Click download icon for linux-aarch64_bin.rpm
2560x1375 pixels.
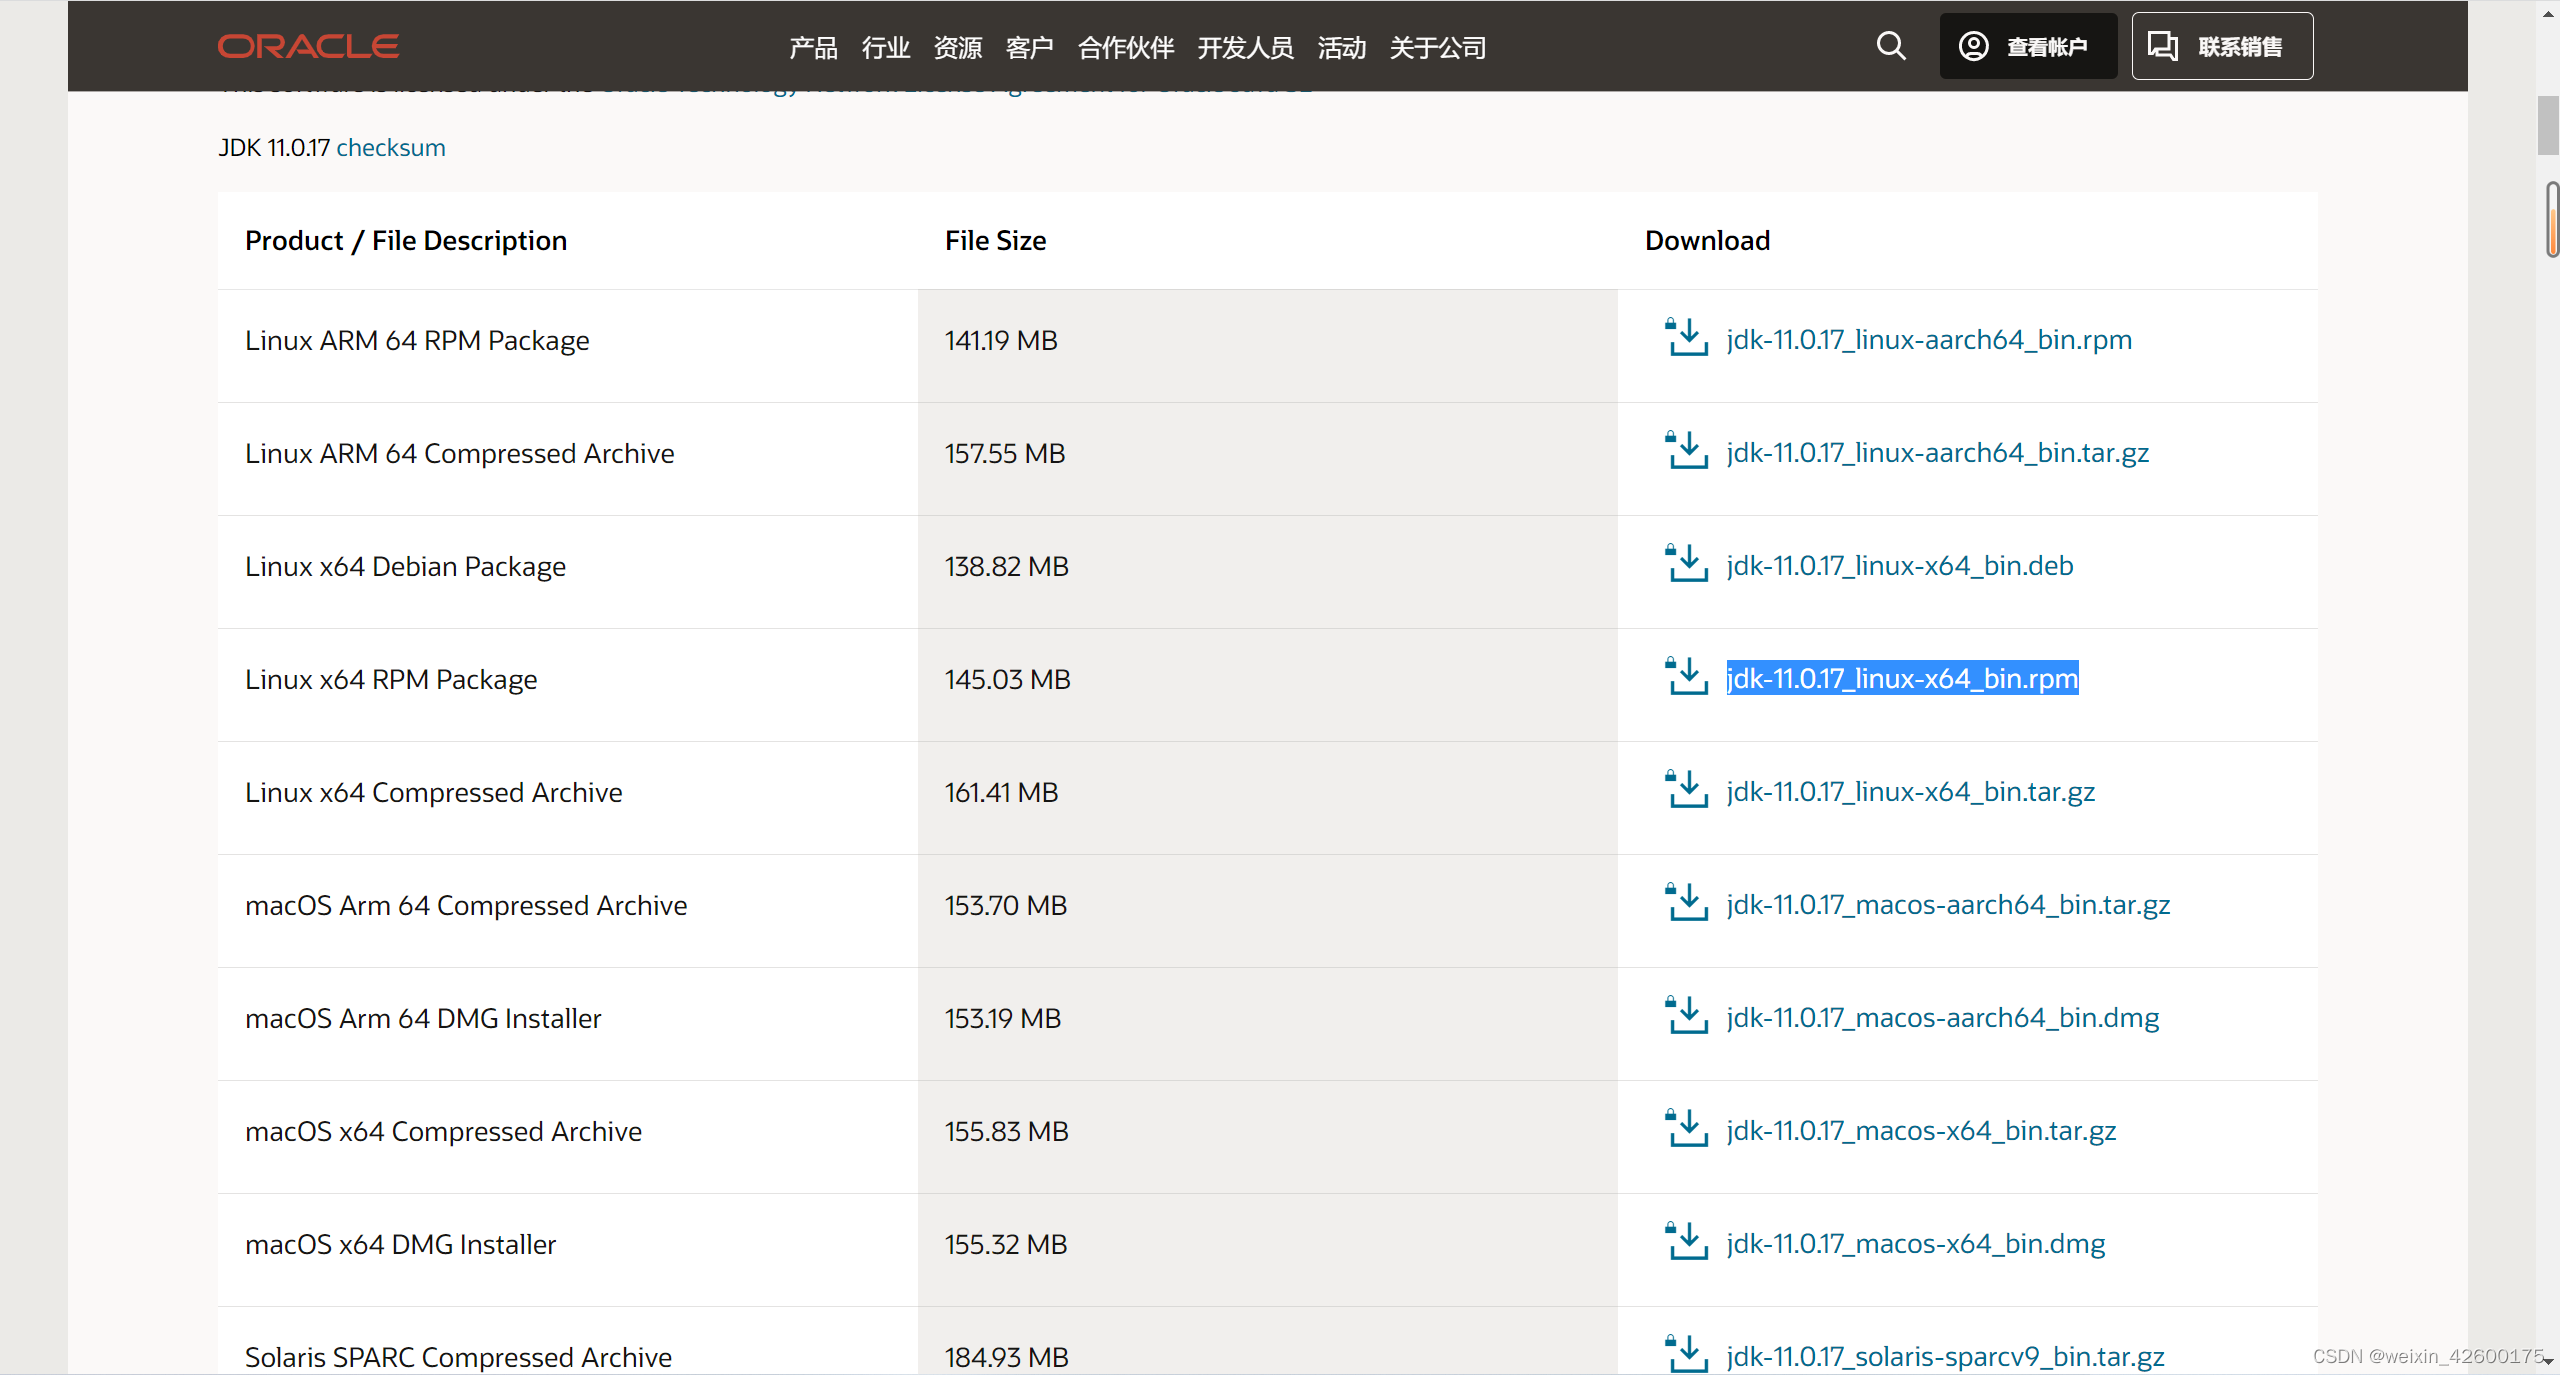click(1686, 338)
